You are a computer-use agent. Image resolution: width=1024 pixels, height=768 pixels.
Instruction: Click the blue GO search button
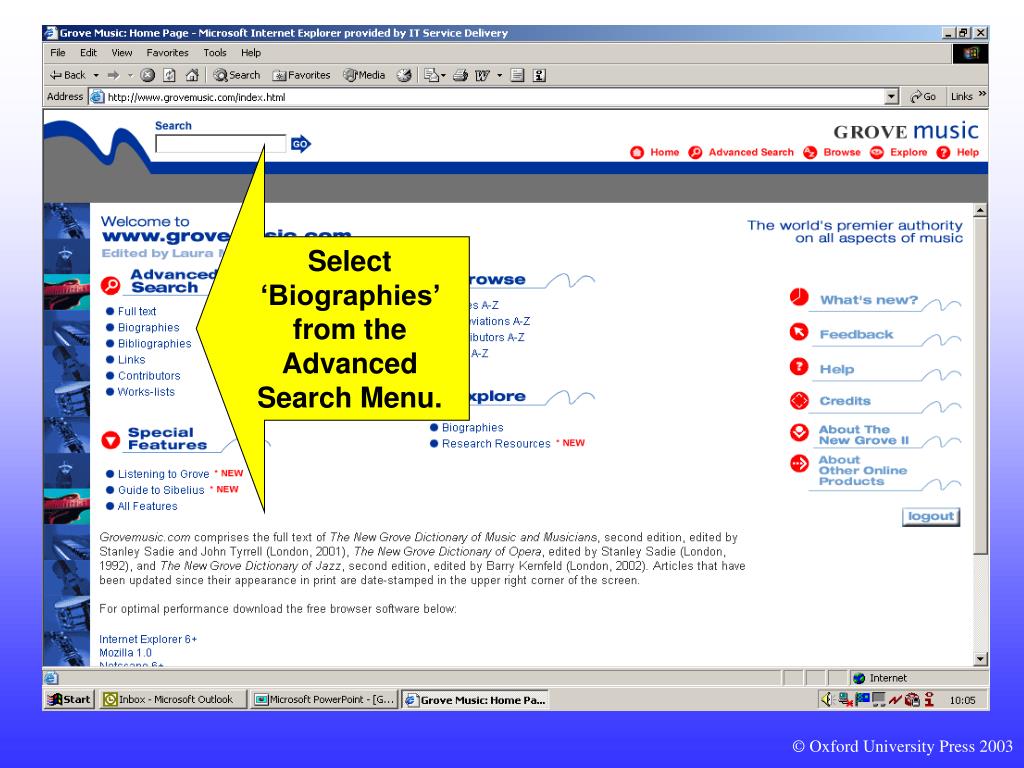[x=300, y=144]
